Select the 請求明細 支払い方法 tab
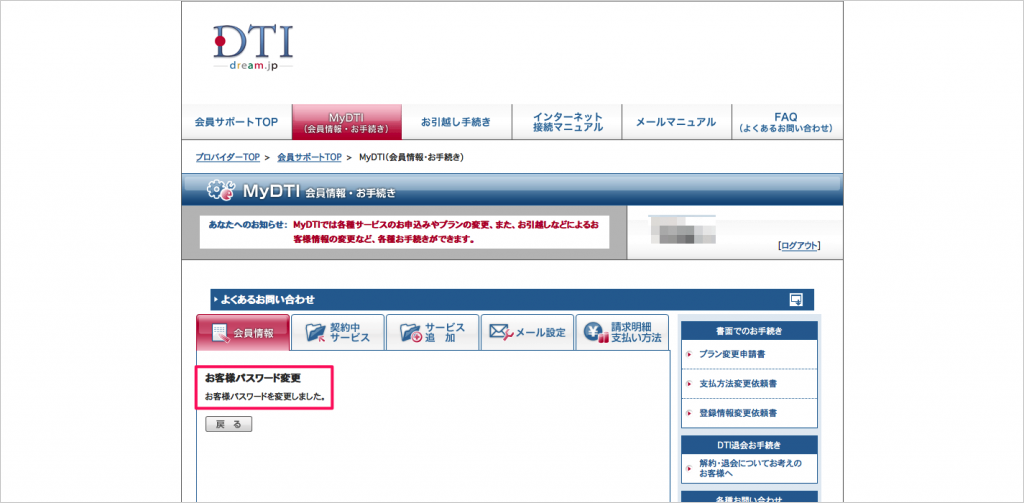Screen dimensions: 1024x503 point(622,332)
